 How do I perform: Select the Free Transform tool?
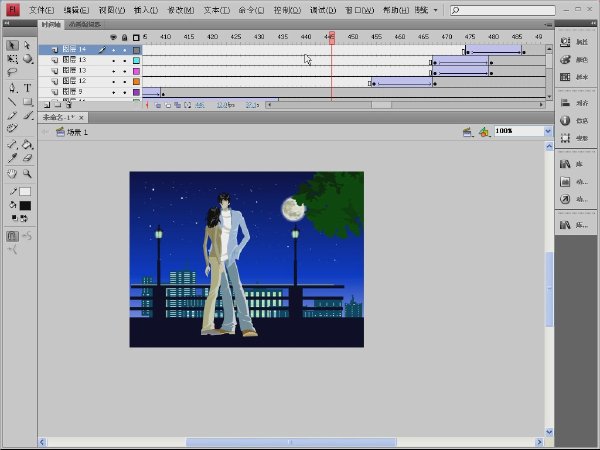coord(12,59)
